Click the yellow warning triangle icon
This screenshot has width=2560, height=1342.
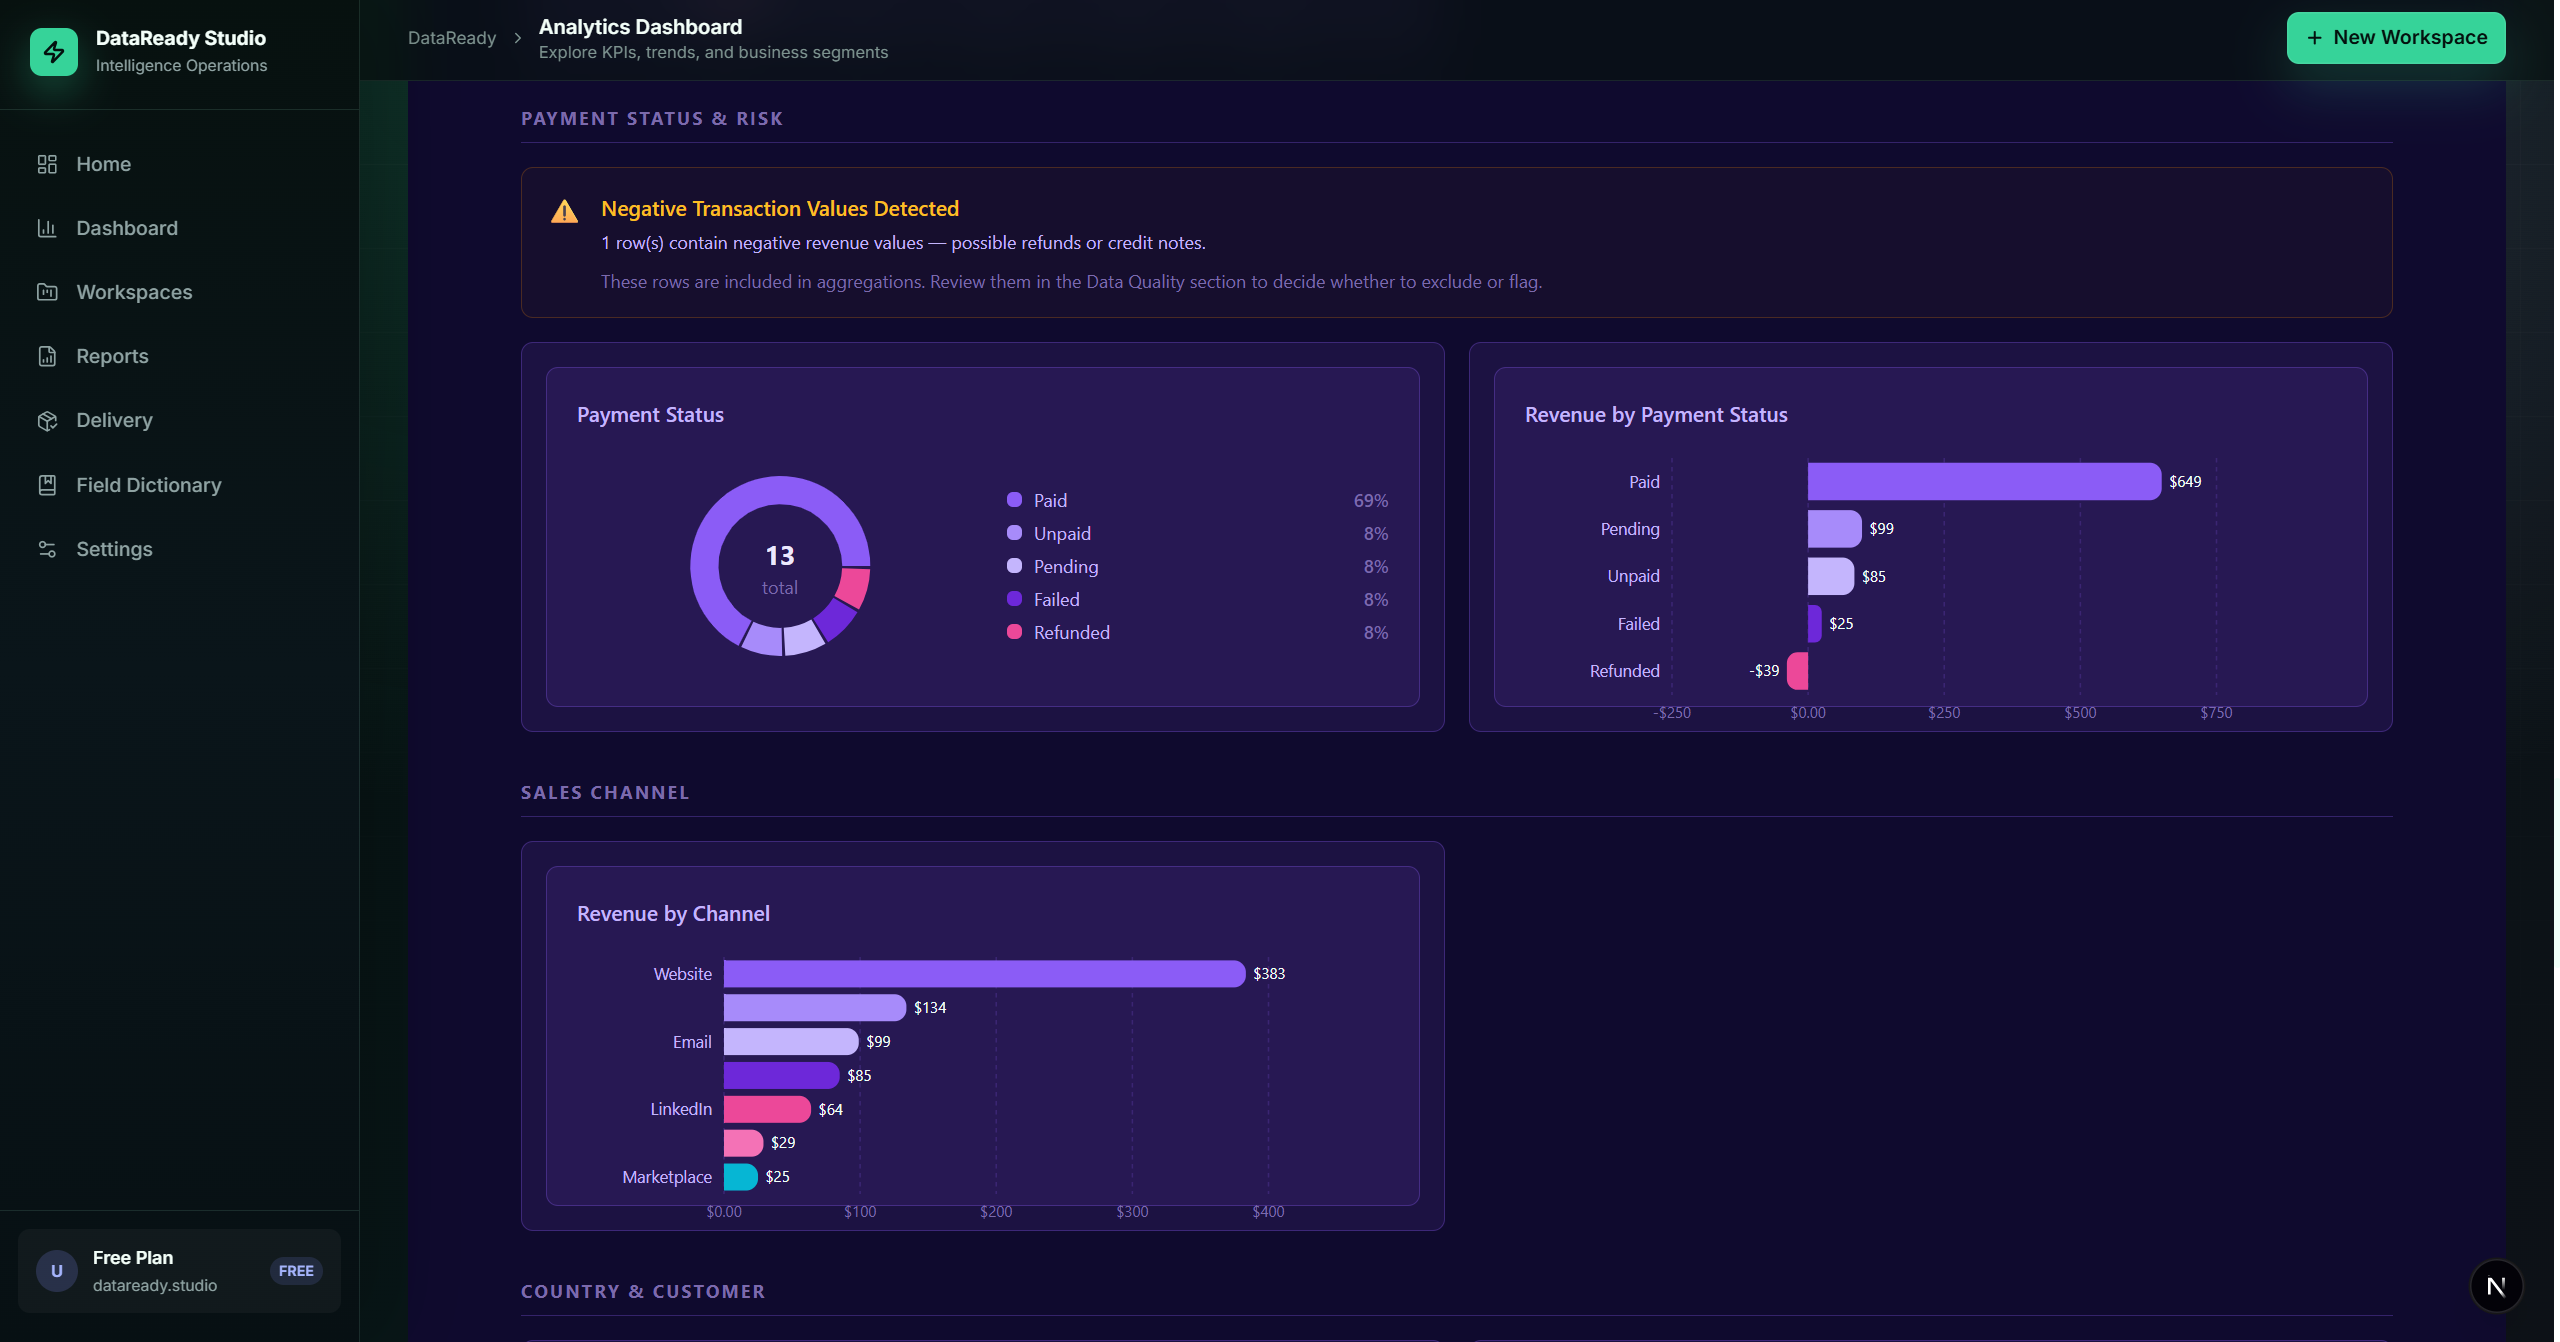click(564, 211)
